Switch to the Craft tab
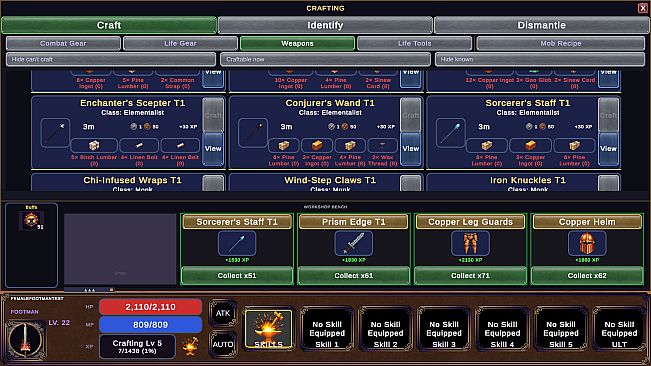 pos(109,25)
